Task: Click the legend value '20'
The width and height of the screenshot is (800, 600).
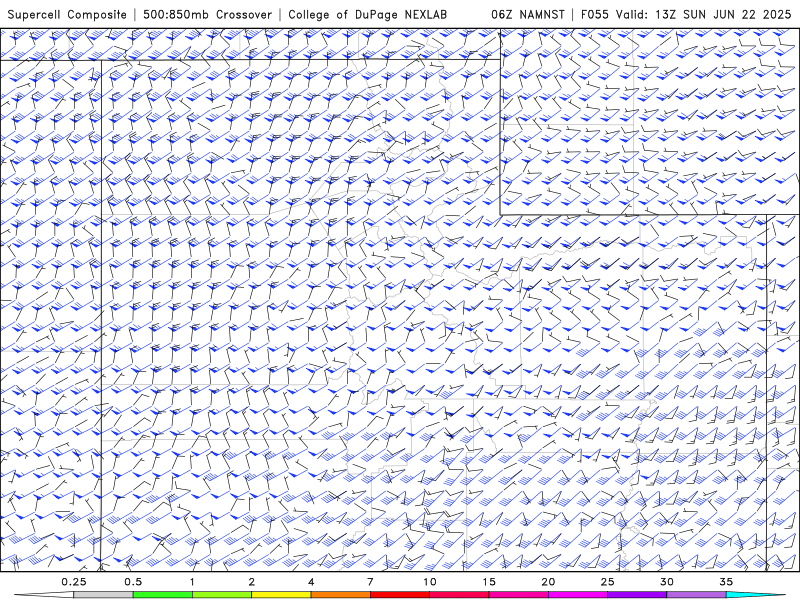Action: (548, 582)
